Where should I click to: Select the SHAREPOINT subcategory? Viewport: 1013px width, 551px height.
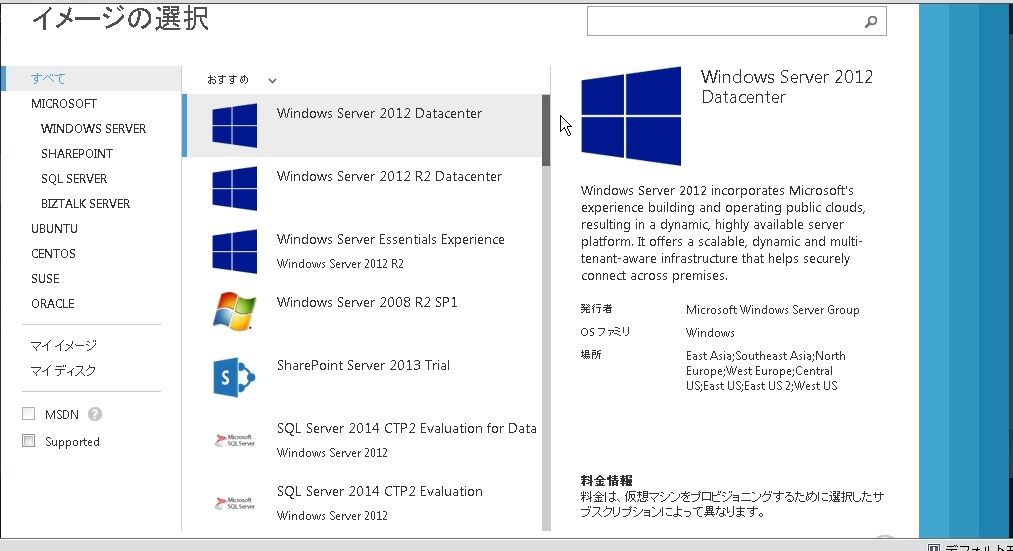click(77, 154)
